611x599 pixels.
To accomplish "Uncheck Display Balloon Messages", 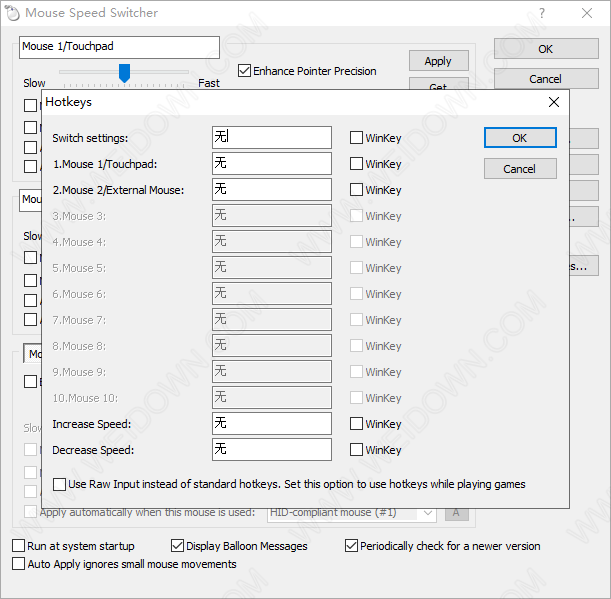I will (x=178, y=546).
